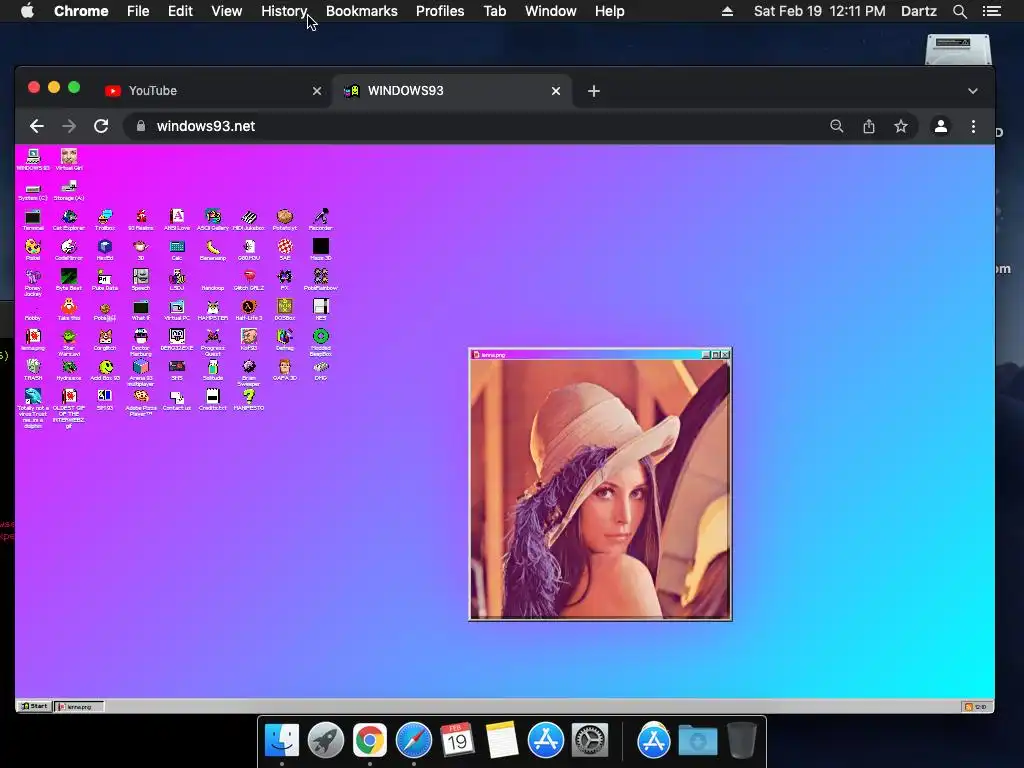The height and width of the screenshot is (768, 1024).
Task: Open the Contact us icon
Action: point(176,400)
